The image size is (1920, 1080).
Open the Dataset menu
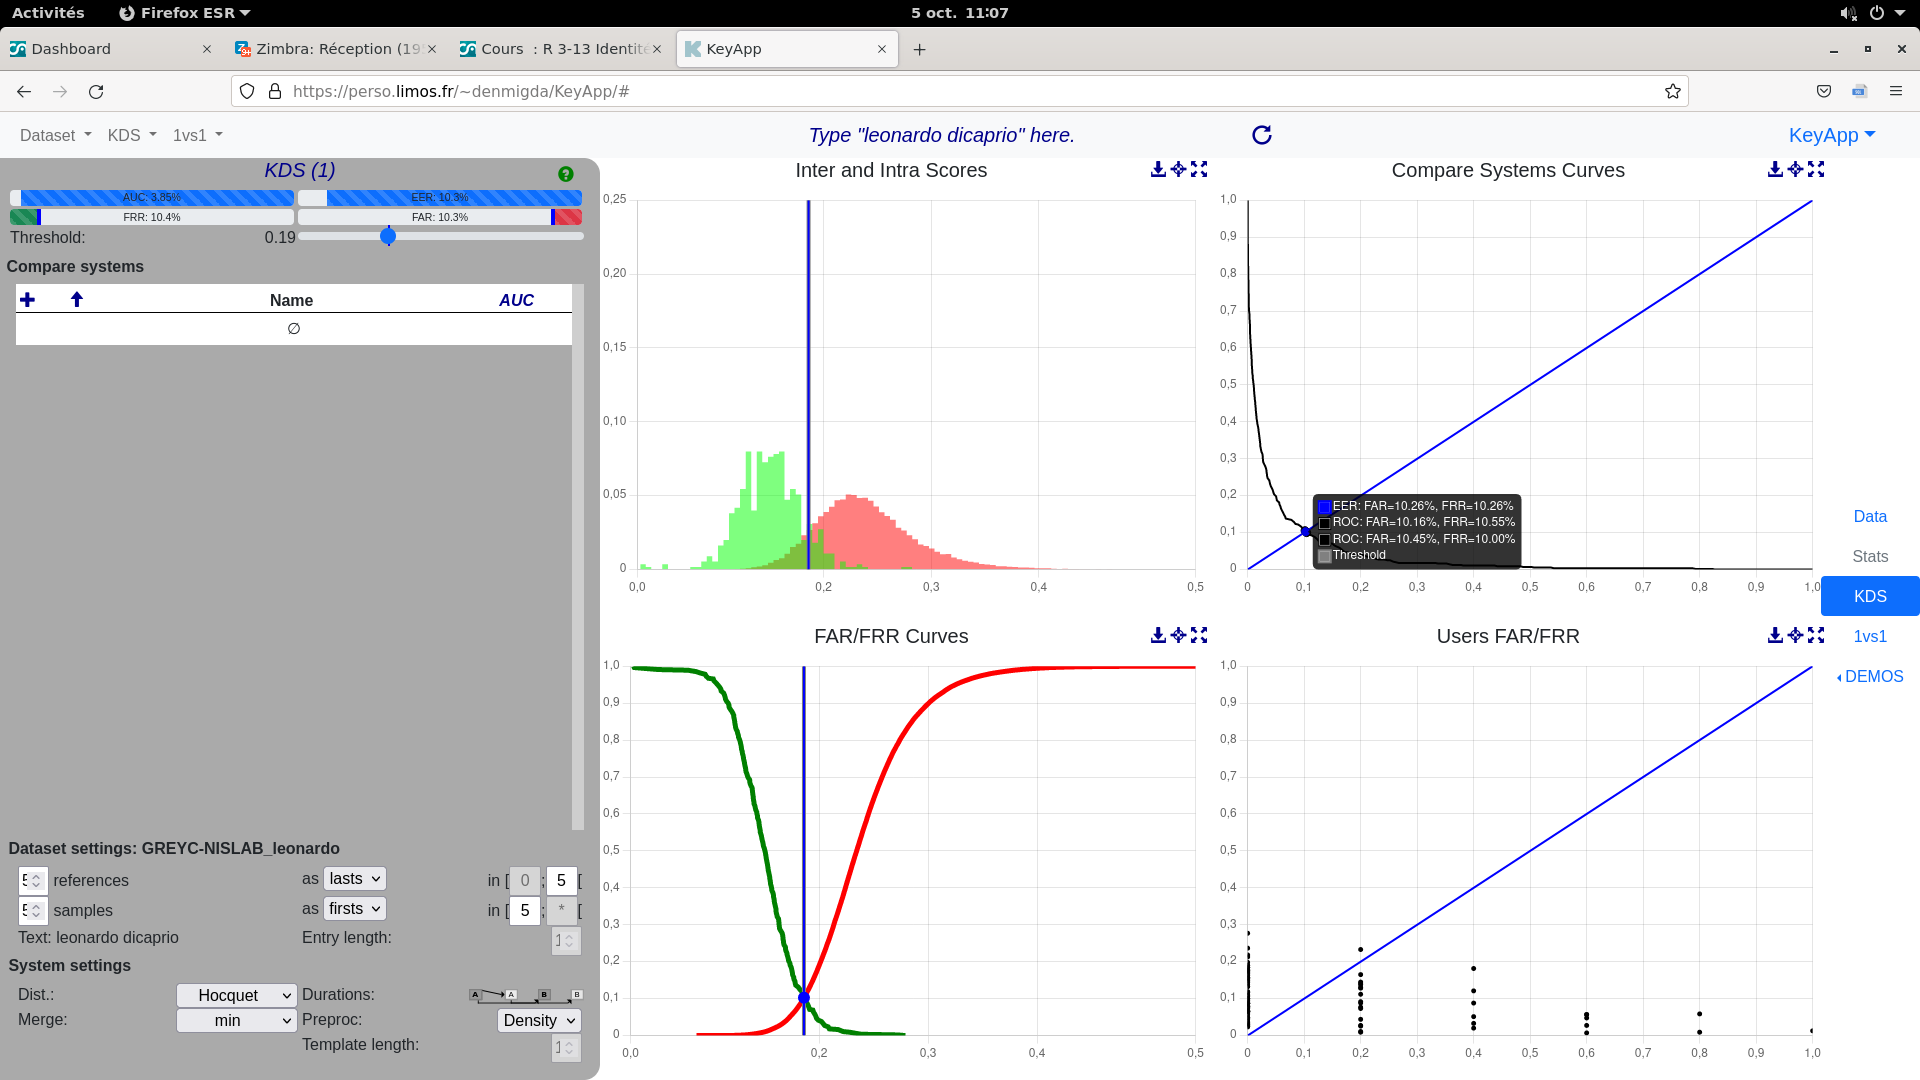pyautogui.click(x=54, y=135)
